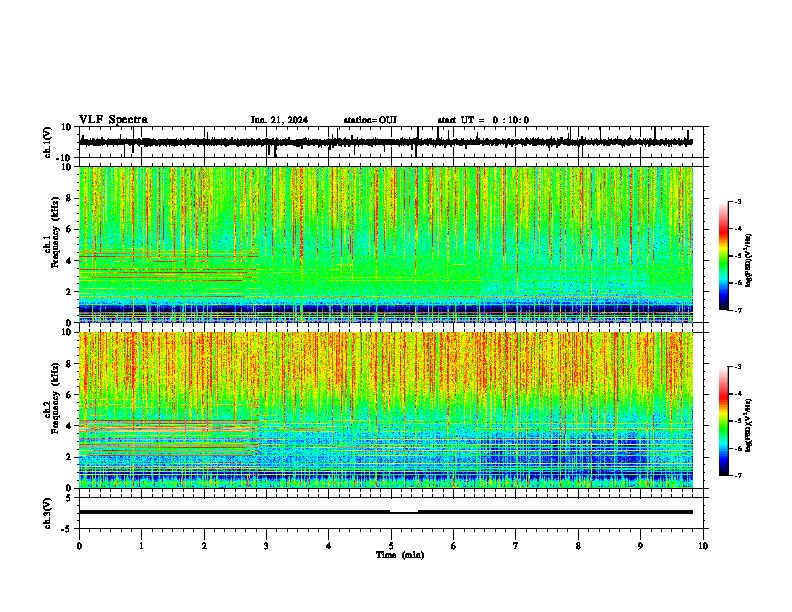Click the "ch.3(V)" axis label
Image resolution: width=792 pixels, height=612 pixels.
click(x=48, y=513)
